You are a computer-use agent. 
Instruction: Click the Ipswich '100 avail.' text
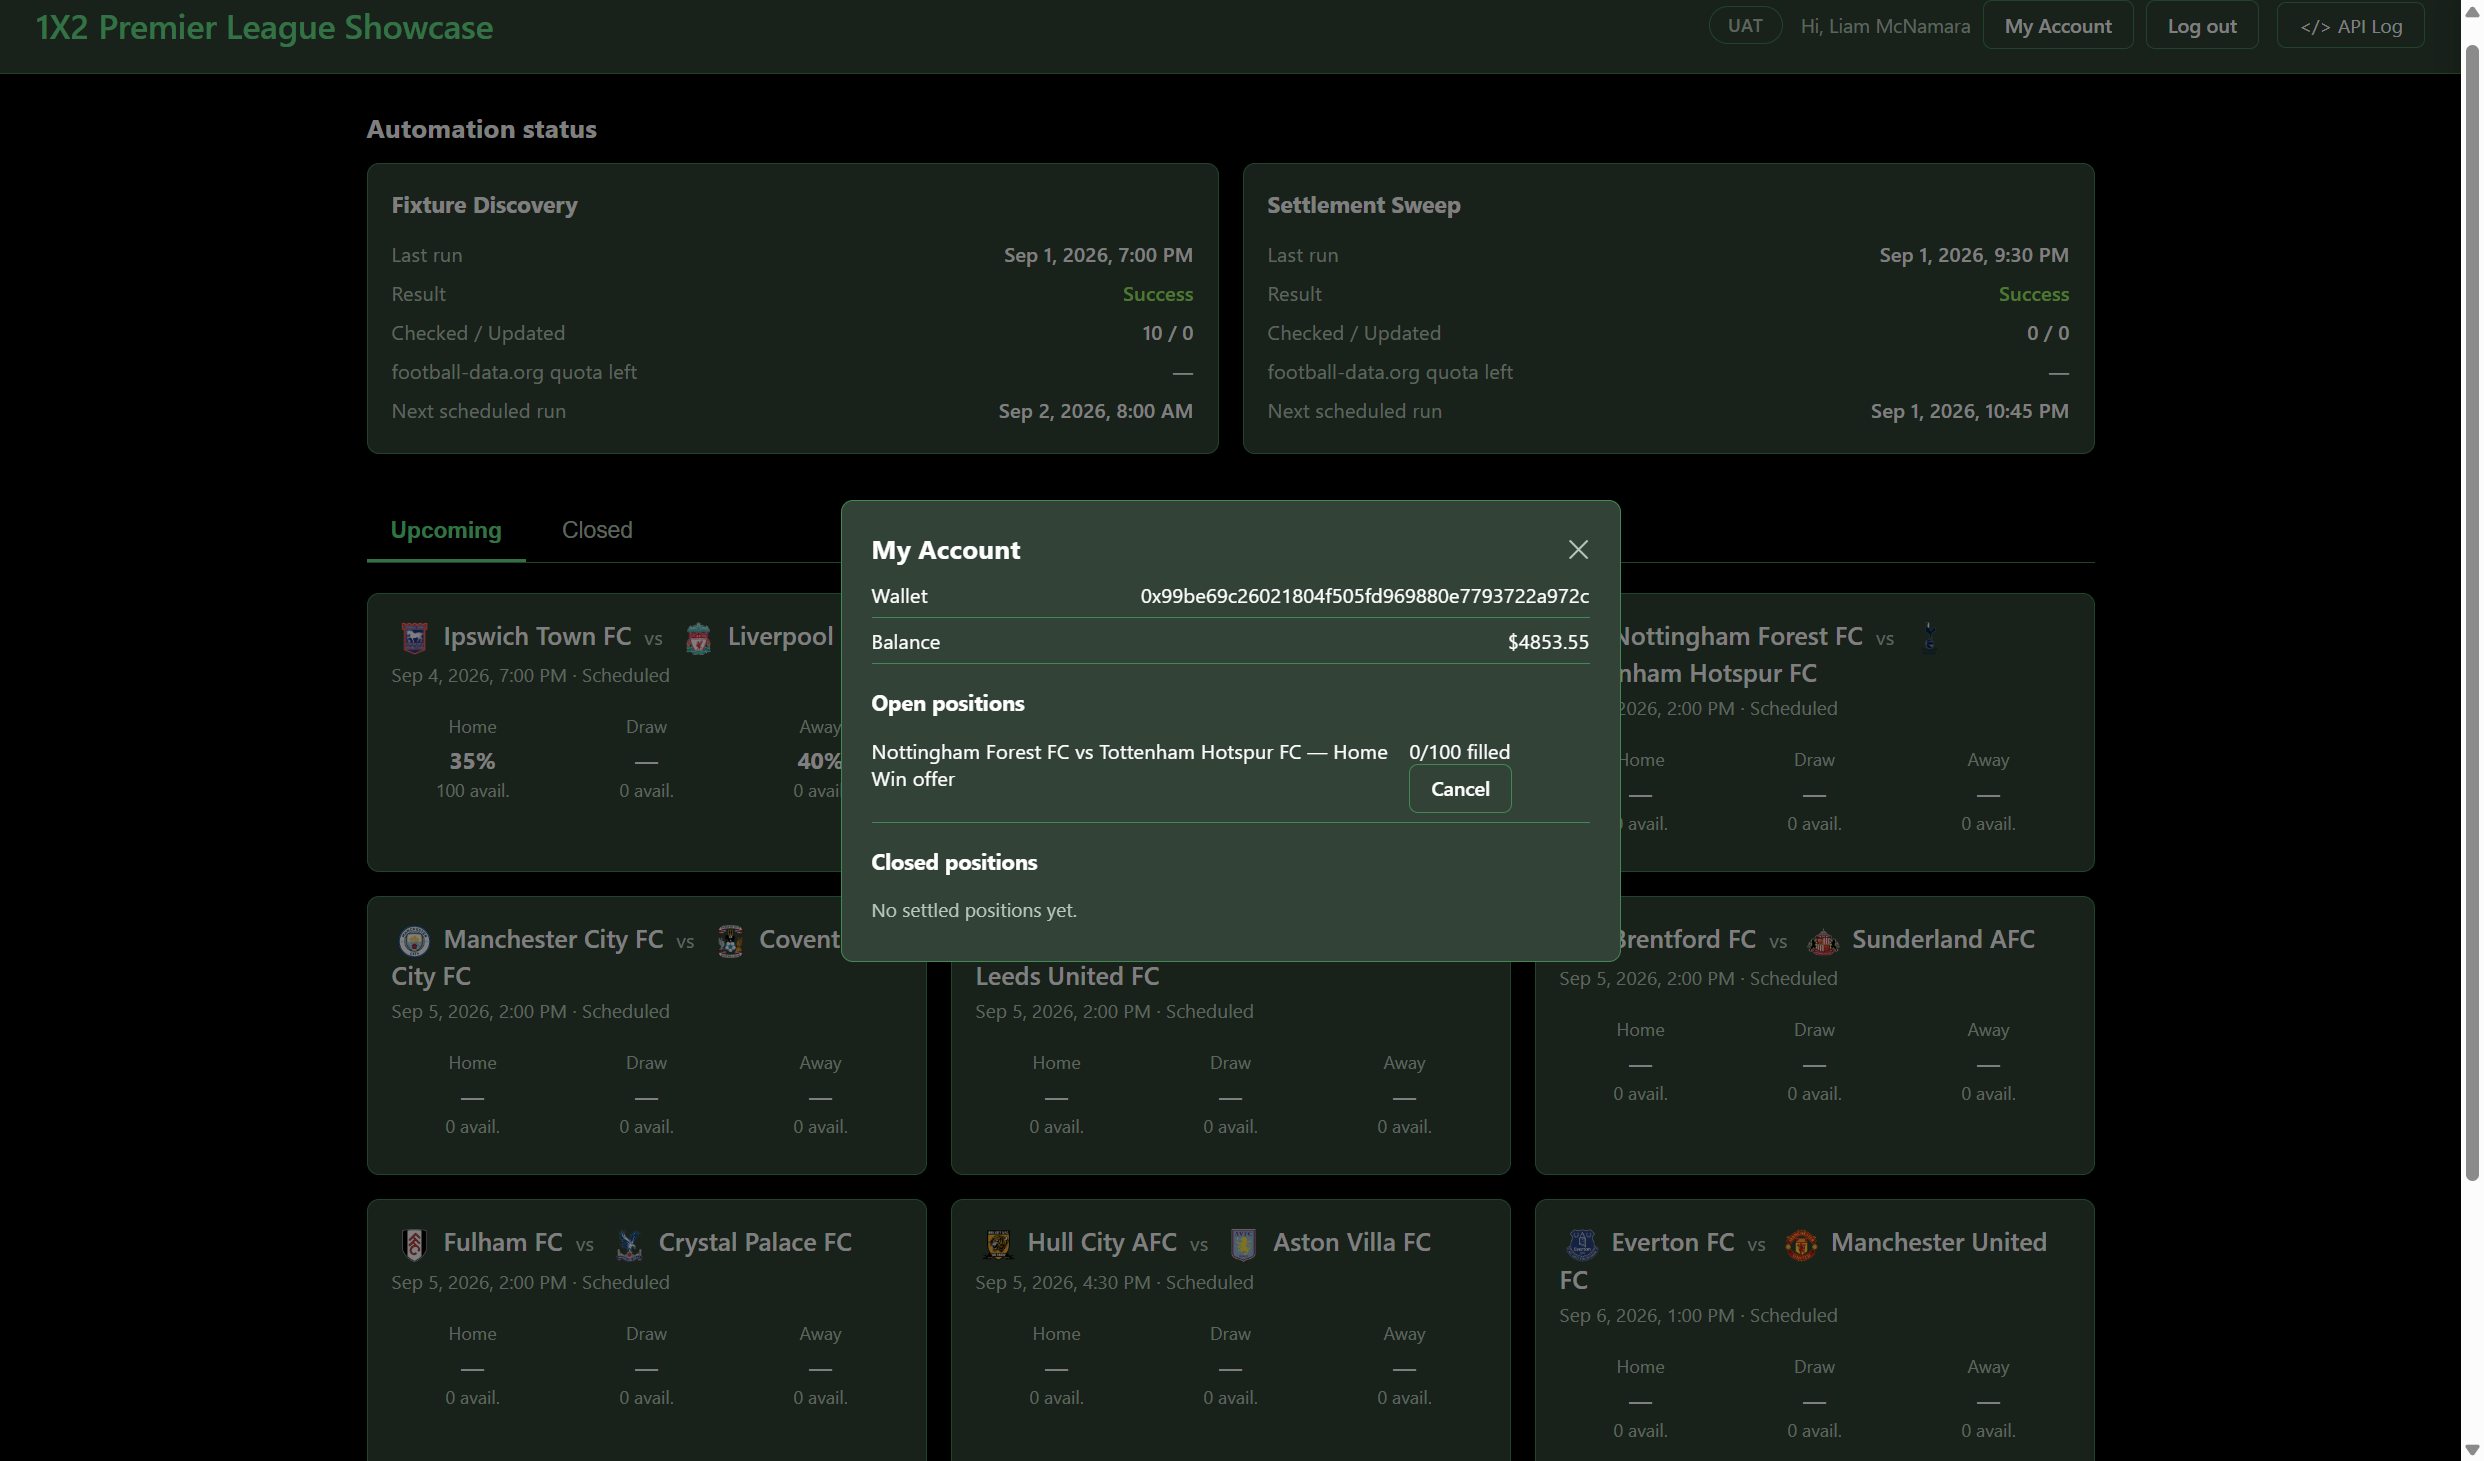point(472,791)
